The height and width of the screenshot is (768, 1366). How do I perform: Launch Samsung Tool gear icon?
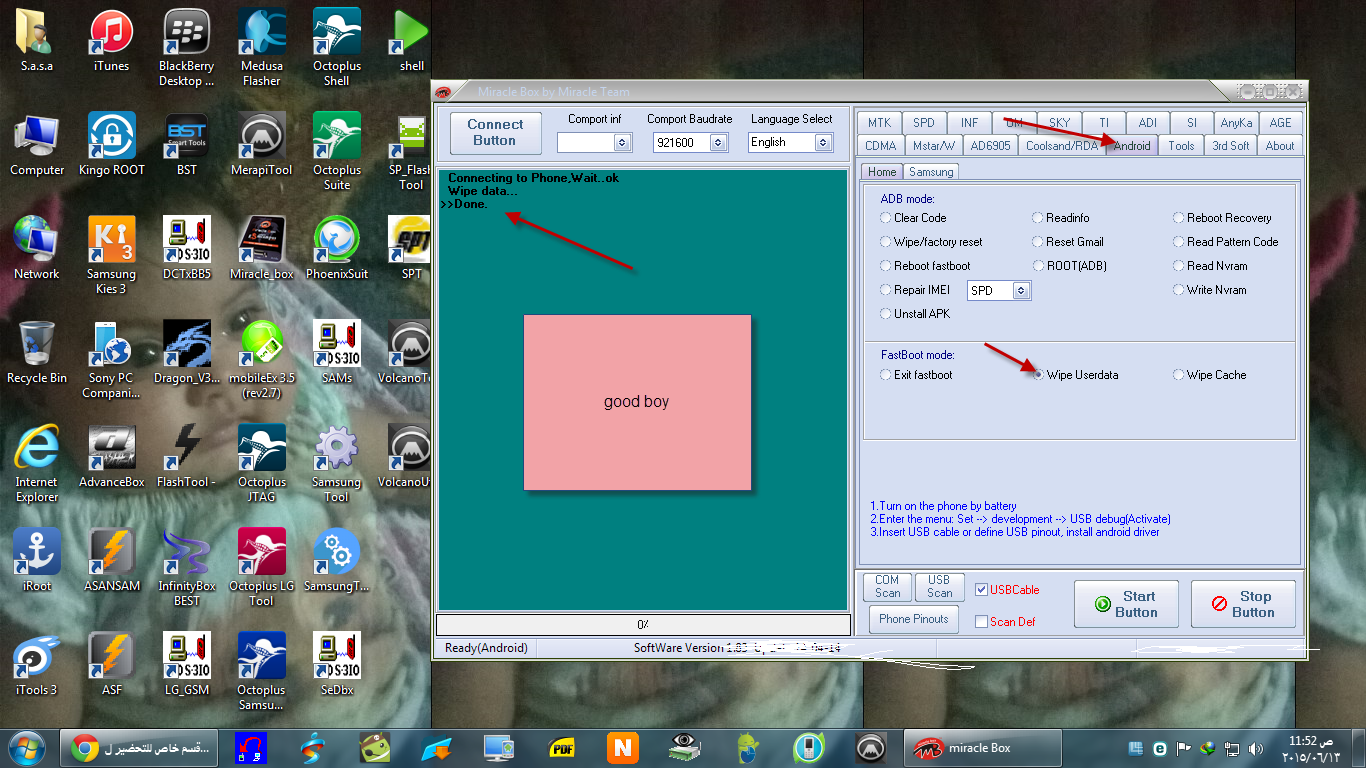[x=337, y=464]
